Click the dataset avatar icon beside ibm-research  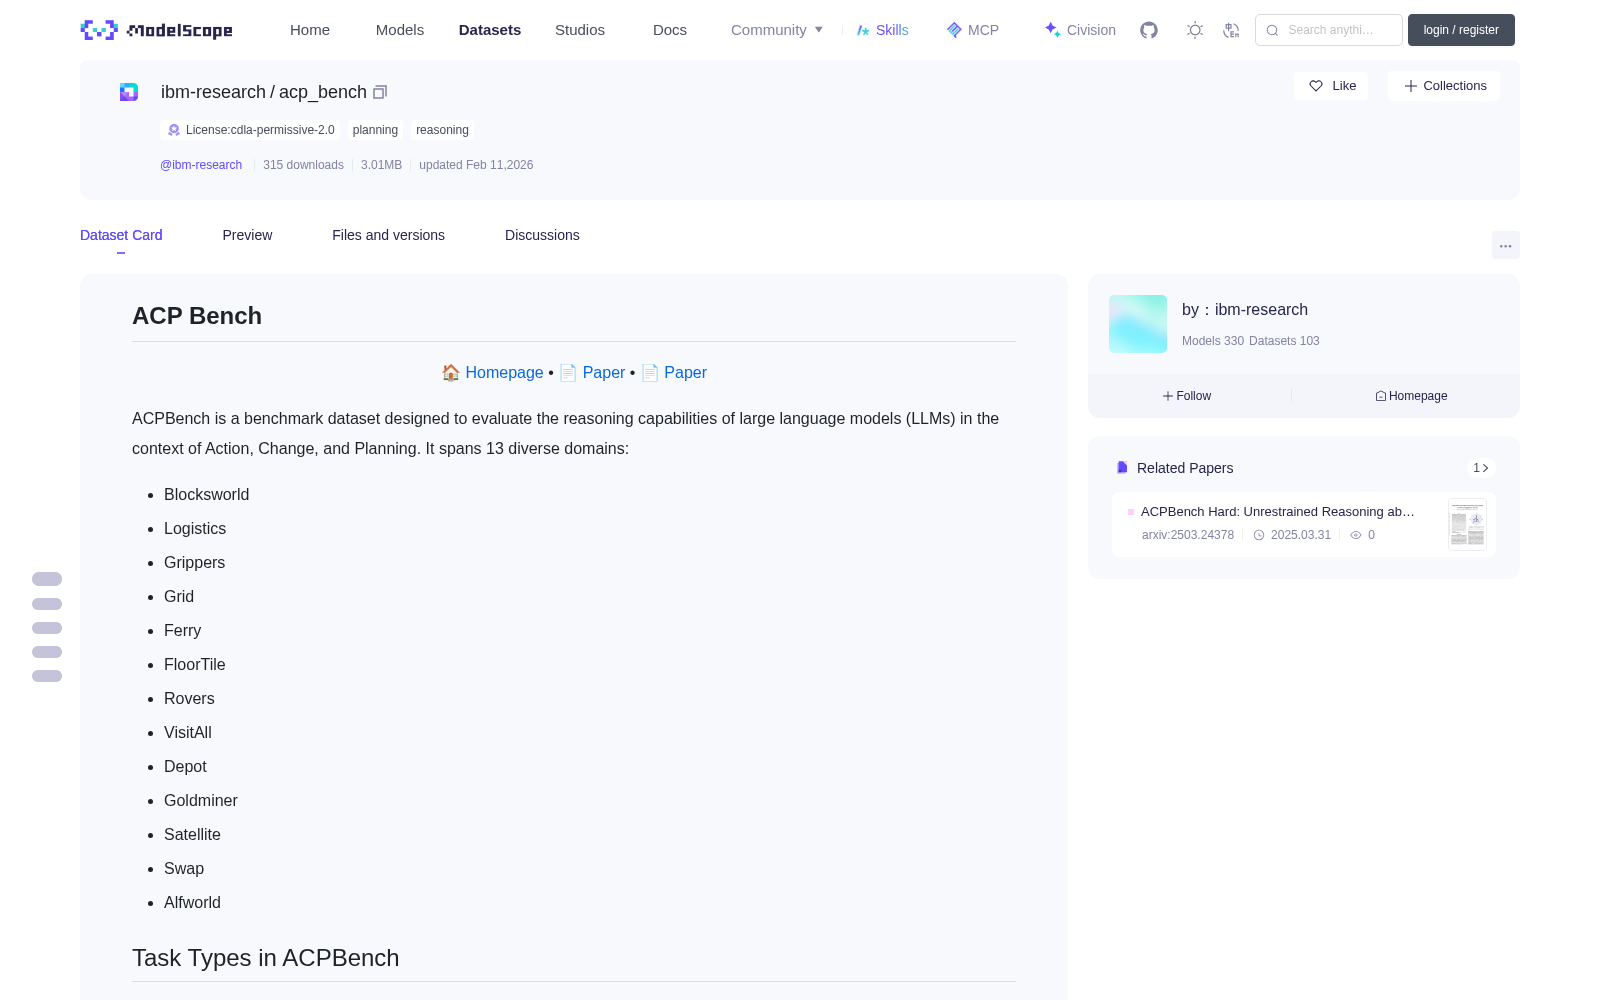point(129,92)
